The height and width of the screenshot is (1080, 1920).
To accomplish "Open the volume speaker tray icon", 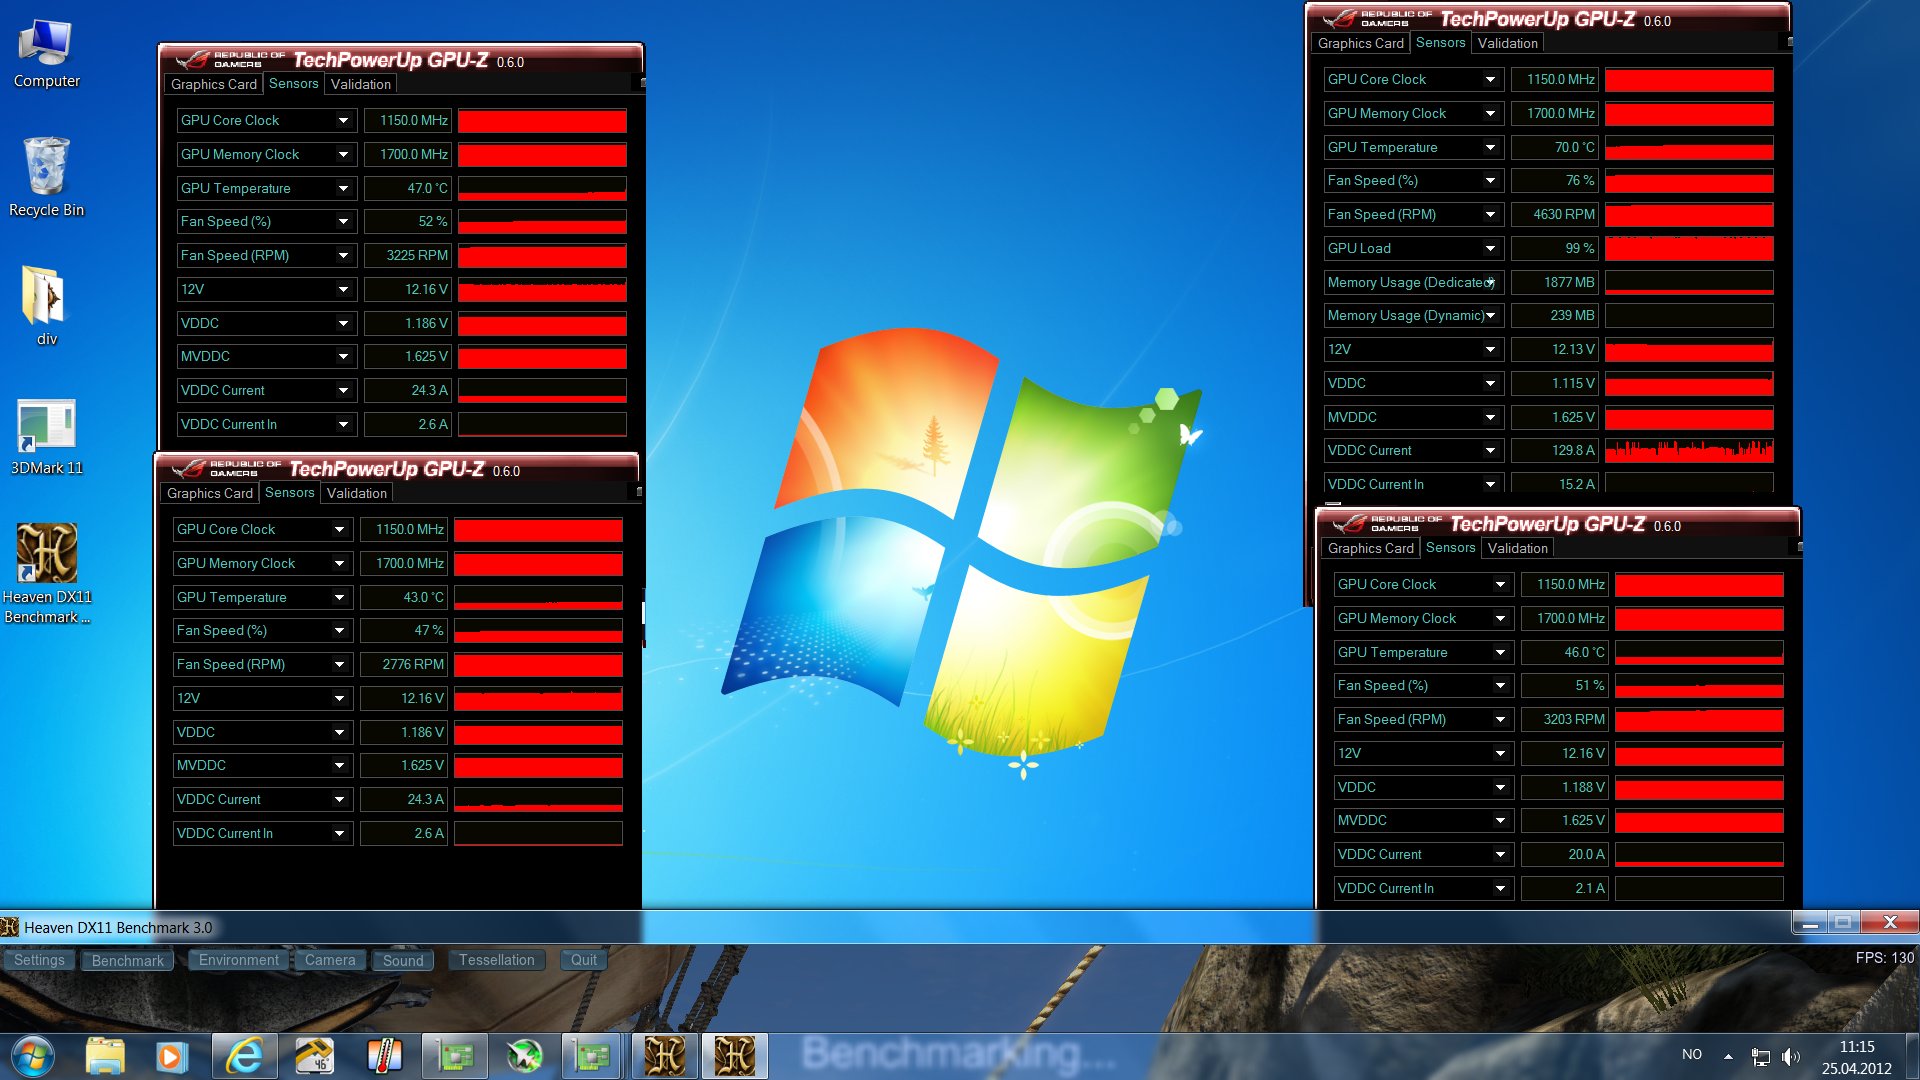I will pos(1791,1056).
